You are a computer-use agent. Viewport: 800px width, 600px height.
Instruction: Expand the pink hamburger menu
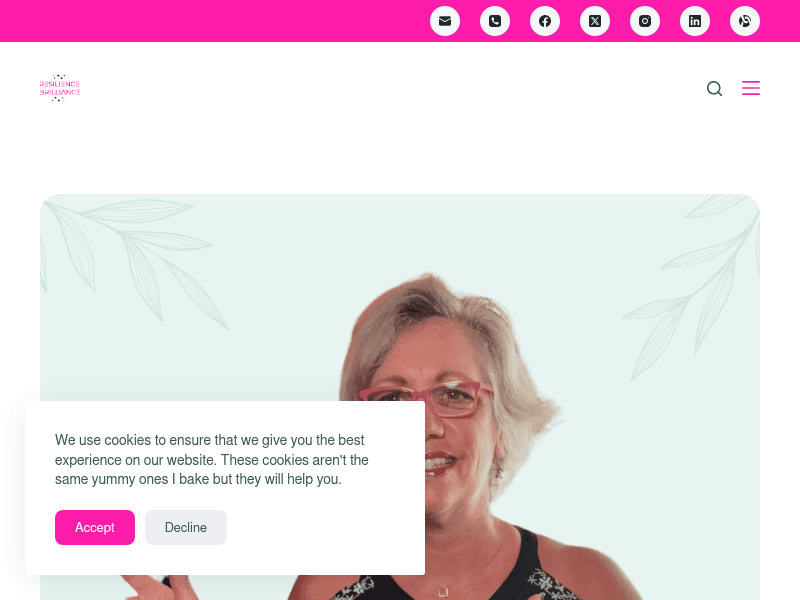pos(751,88)
